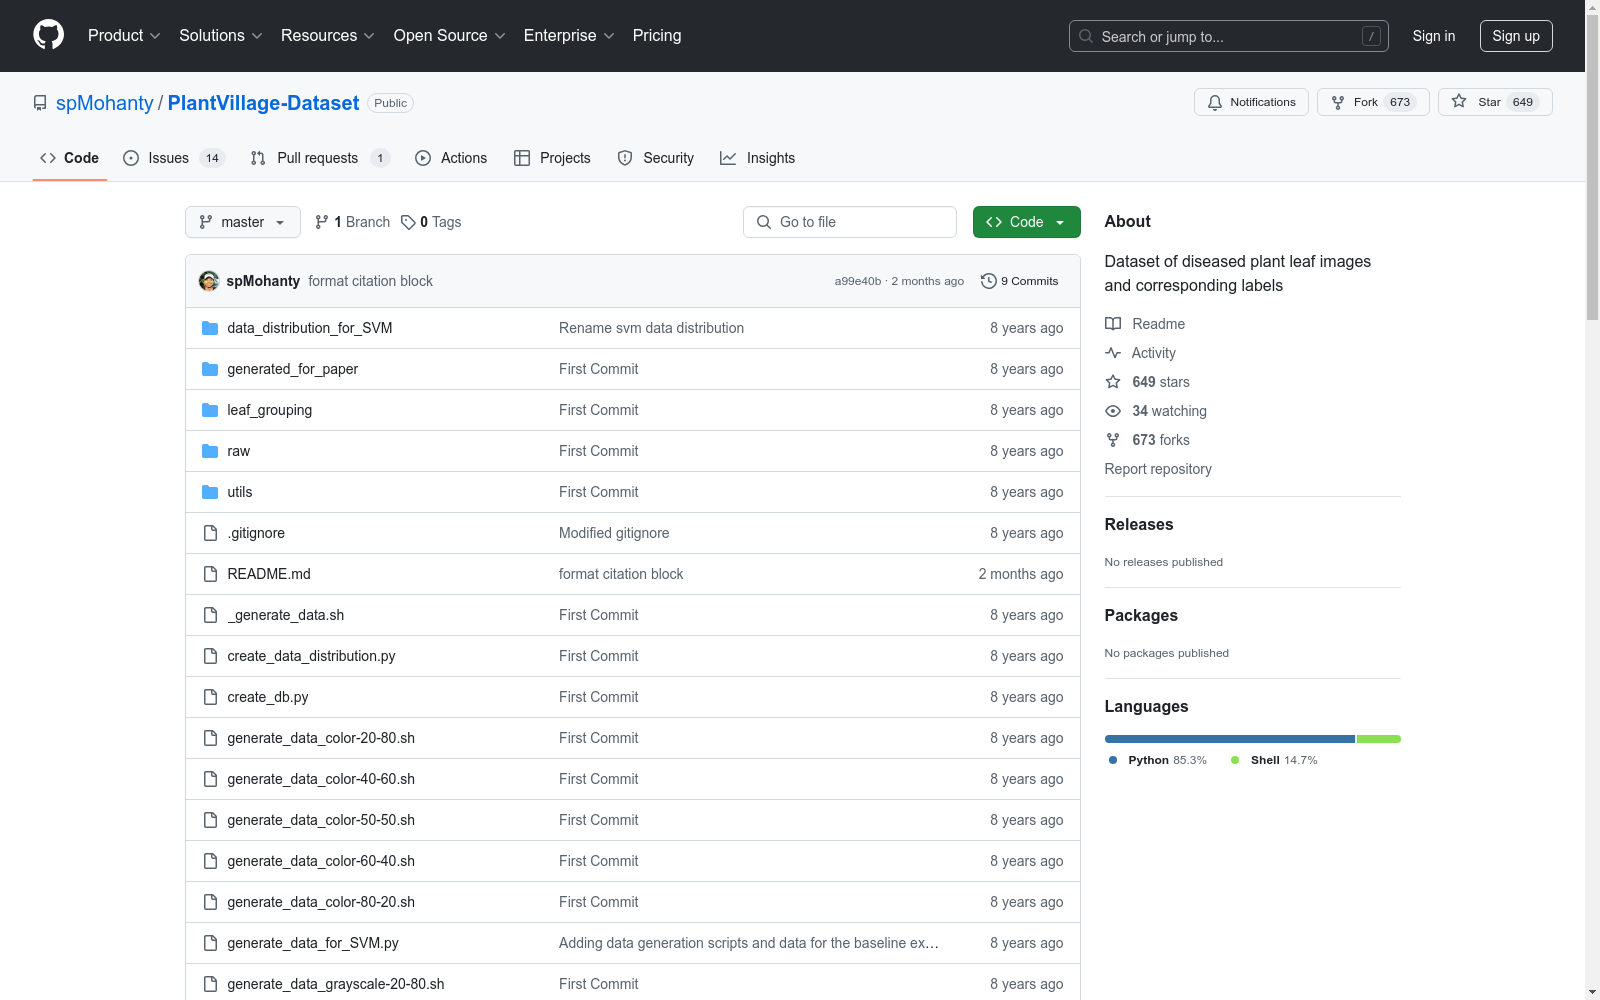
Task: Open the Issues tab
Action: pos(174,158)
